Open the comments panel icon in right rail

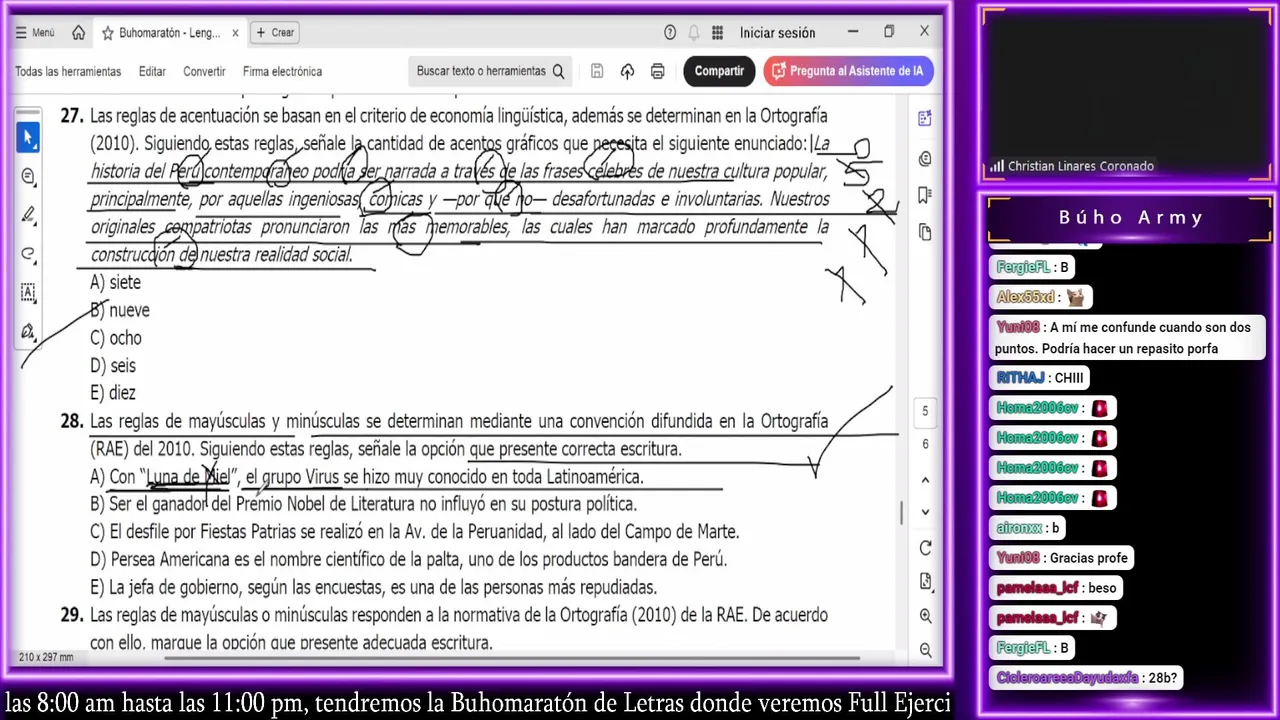point(925,159)
